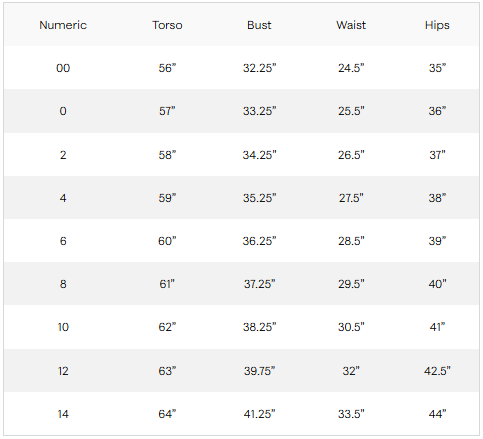The height and width of the screenshot is (439, 483).
Task: Select the size 4 row label
Action: tap(63, 198)
